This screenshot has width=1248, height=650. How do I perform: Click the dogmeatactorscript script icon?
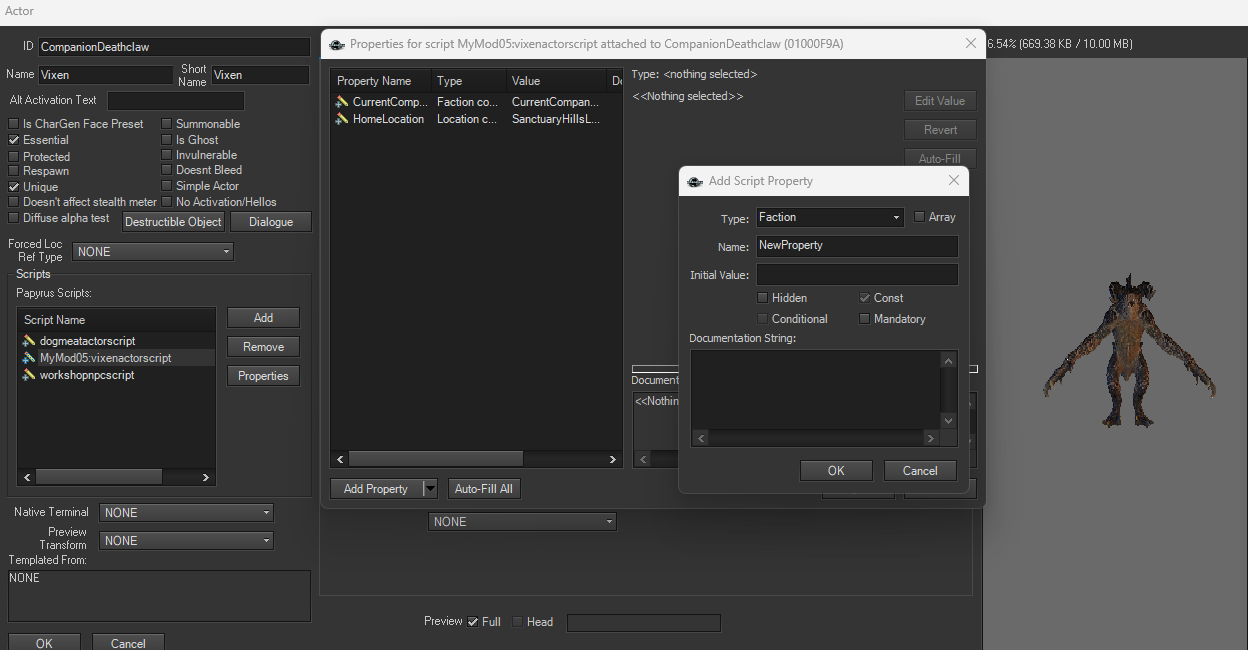click(29, 341)
